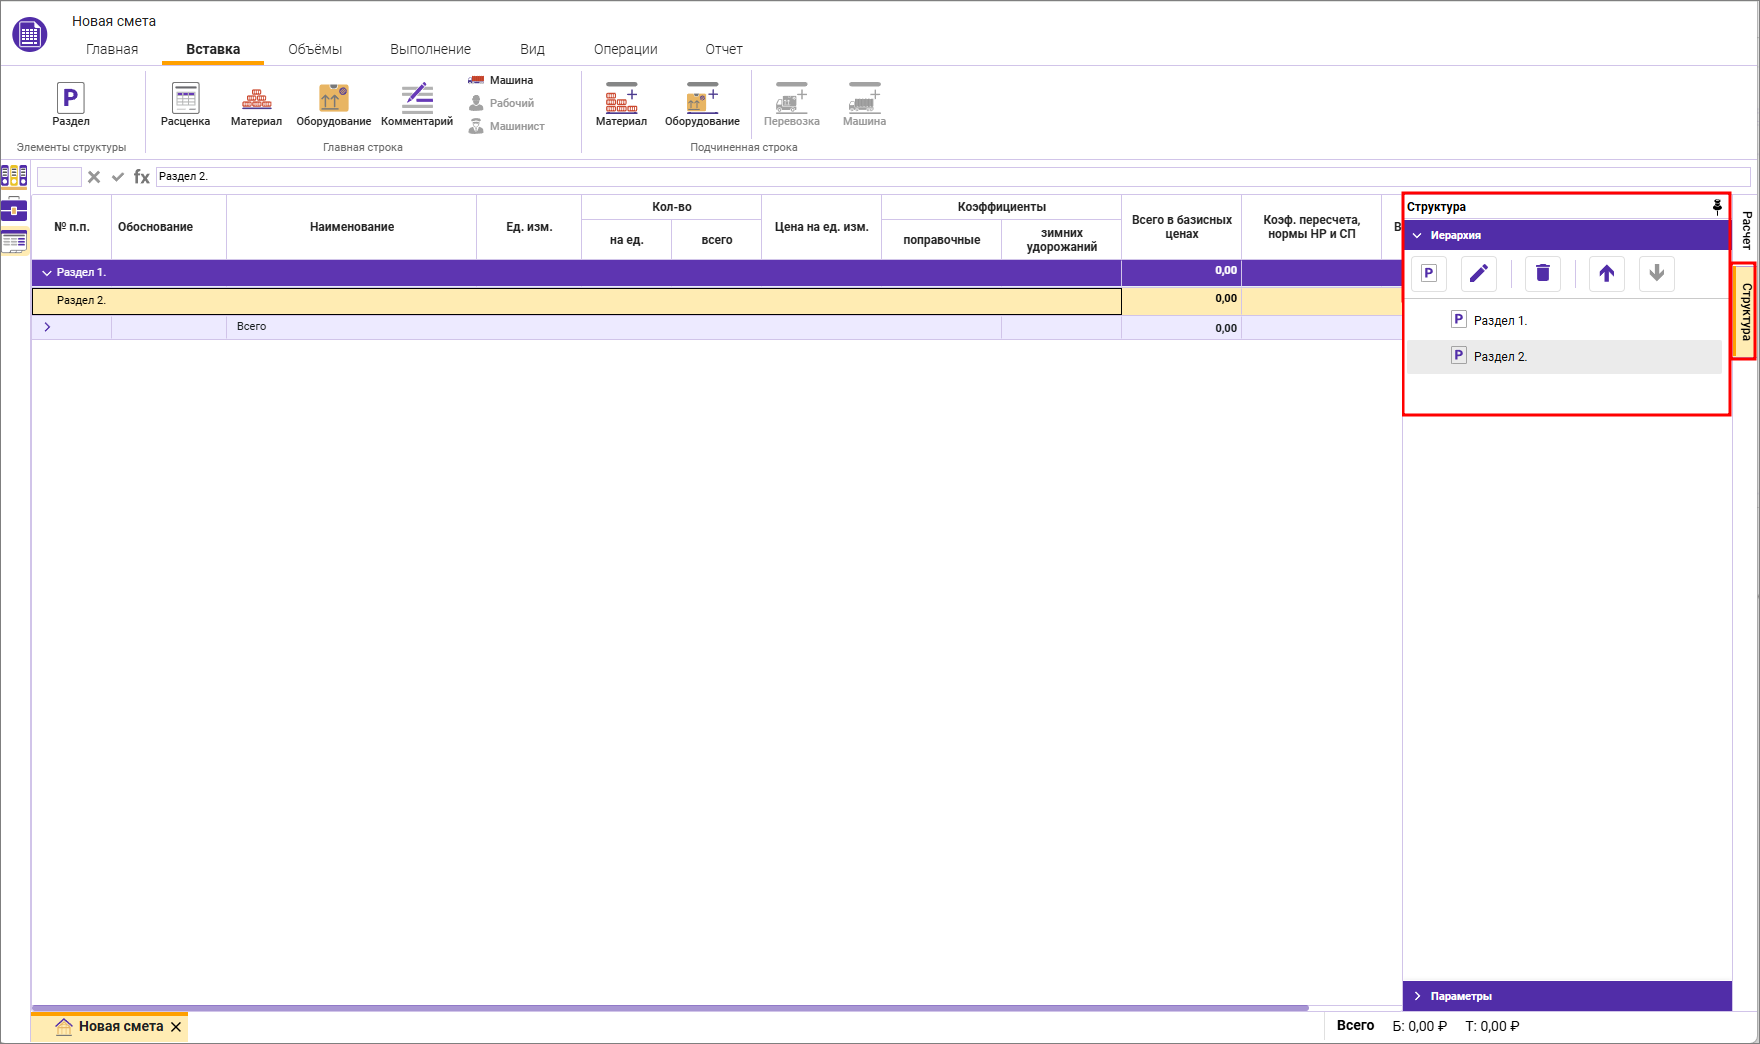Confirm formula with the check mark
Screen dimensions: 1760x1044
tap(118, 177)
